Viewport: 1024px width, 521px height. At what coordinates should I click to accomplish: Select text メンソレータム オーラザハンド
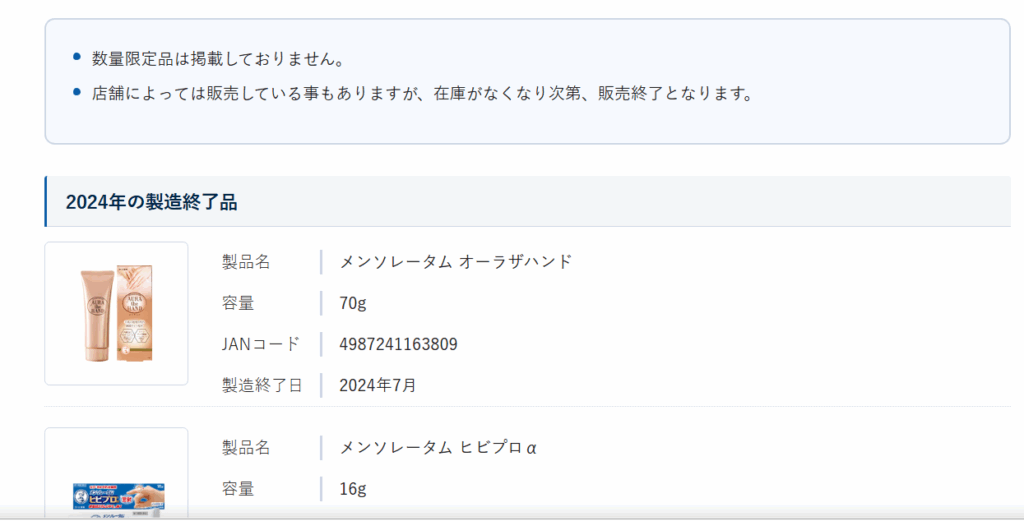pos(456,262)
